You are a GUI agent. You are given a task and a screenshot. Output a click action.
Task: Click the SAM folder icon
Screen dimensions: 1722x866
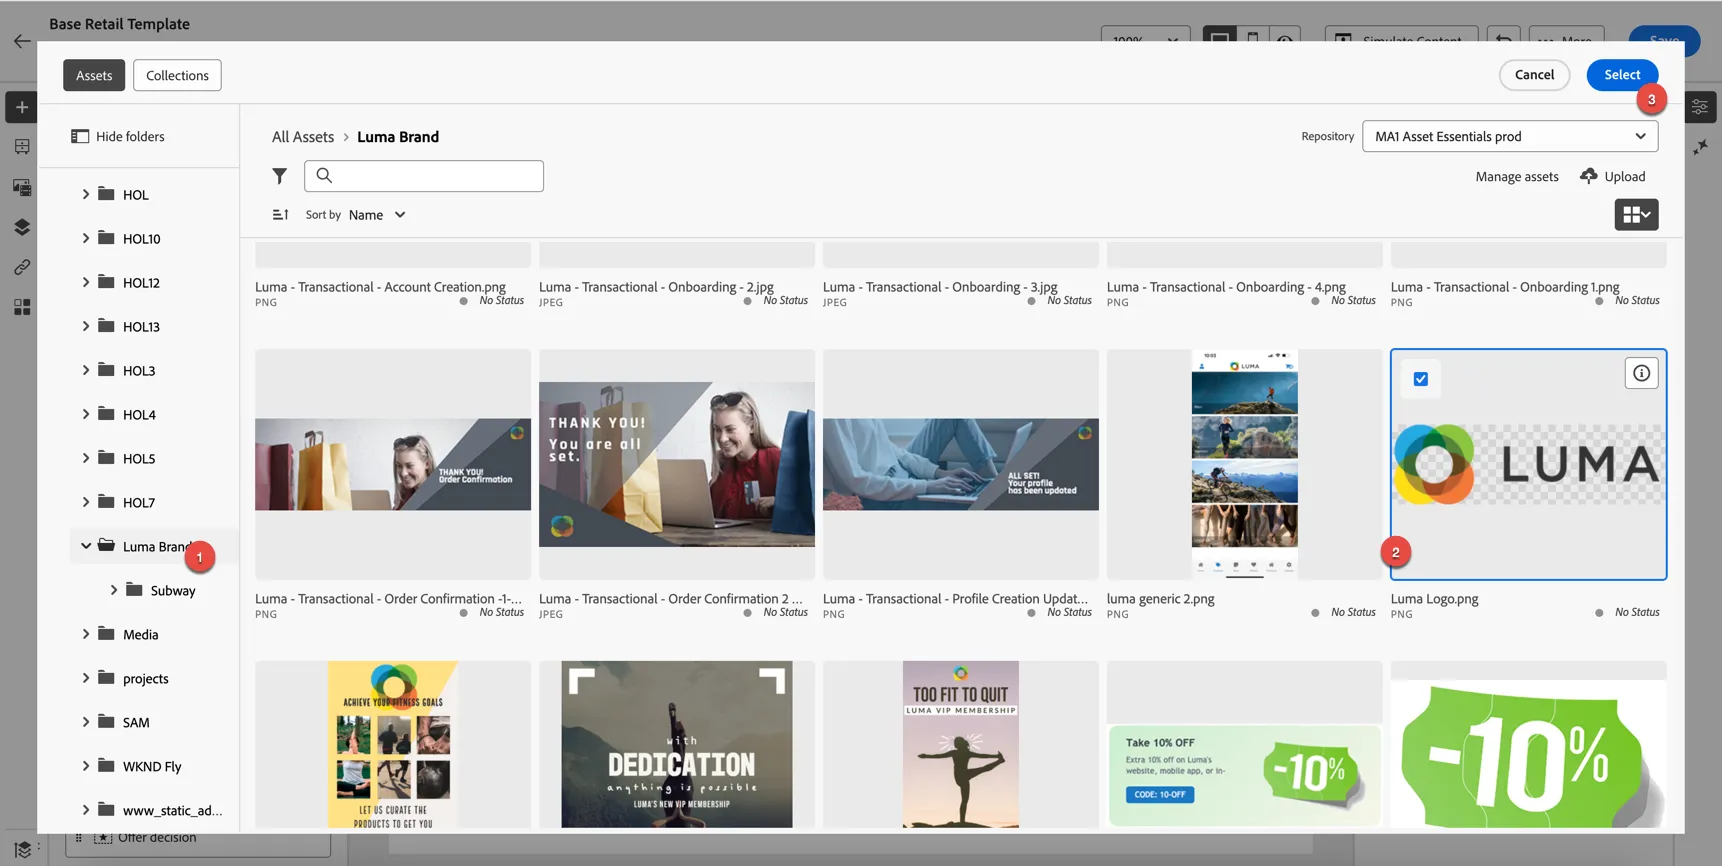click(x=106, y=722)
